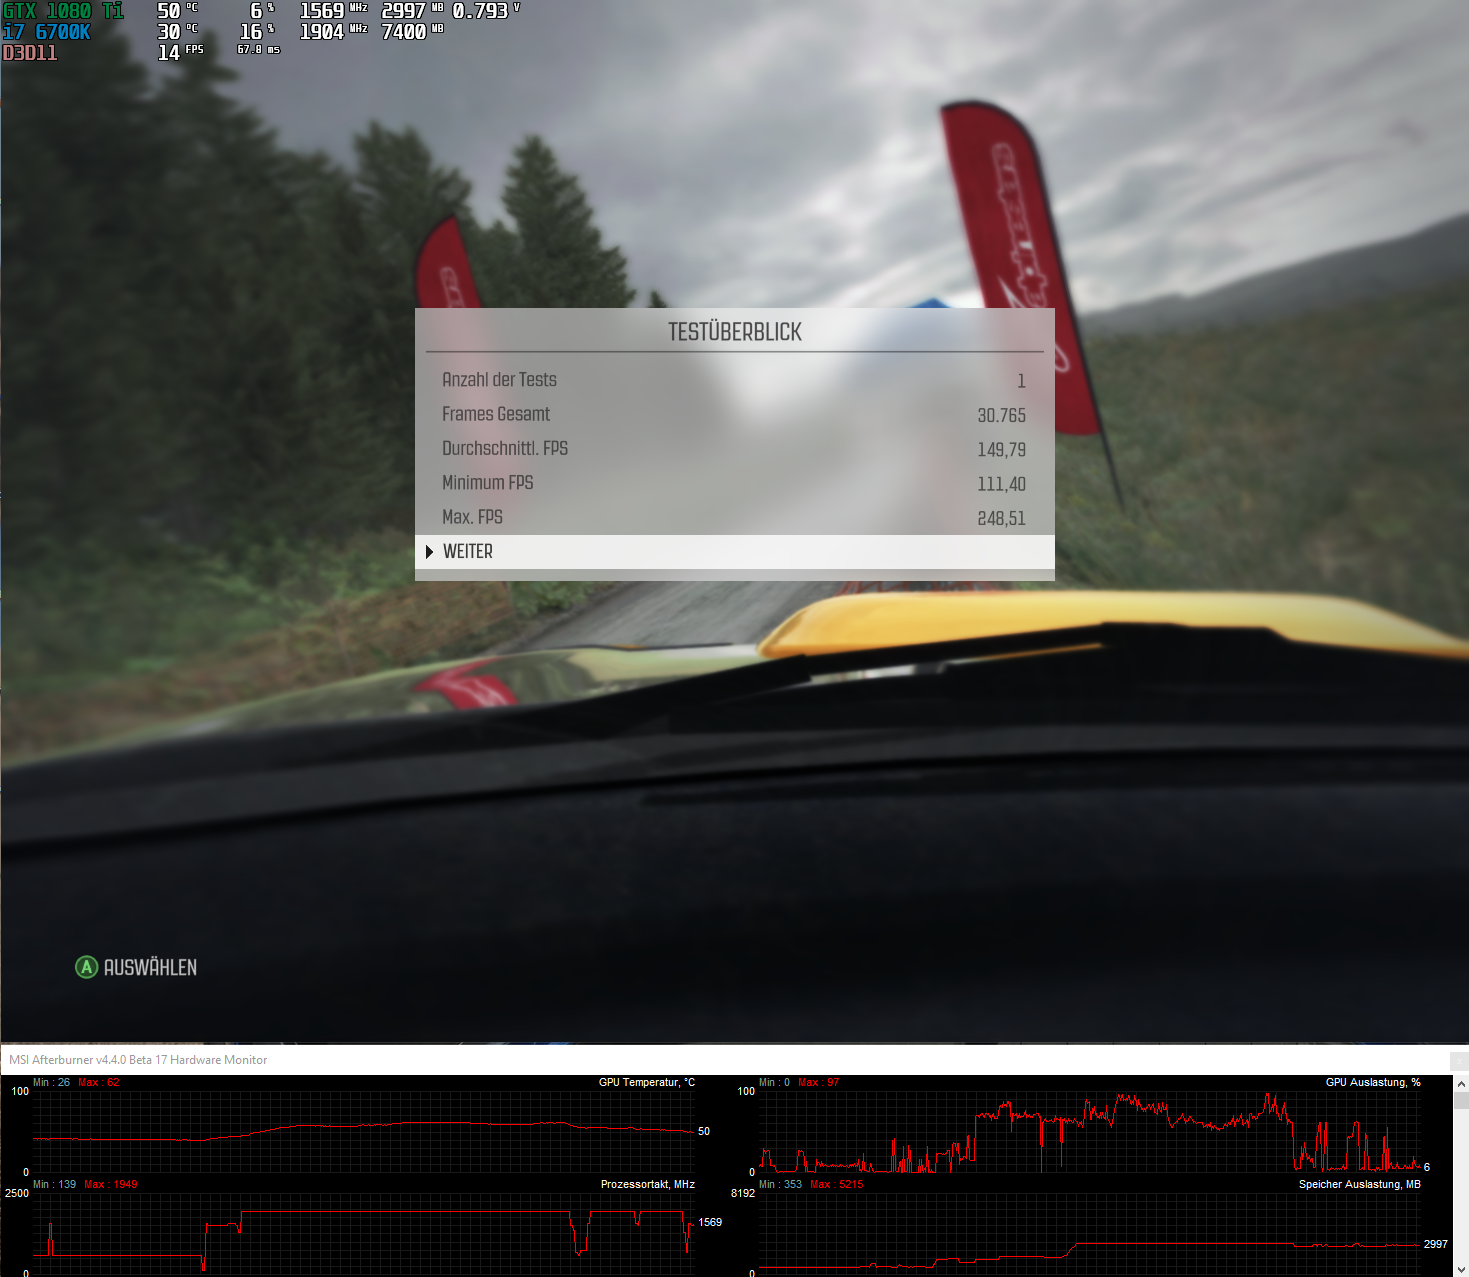Click the 67.8 ms frametime reading

(x=258, y=49)
